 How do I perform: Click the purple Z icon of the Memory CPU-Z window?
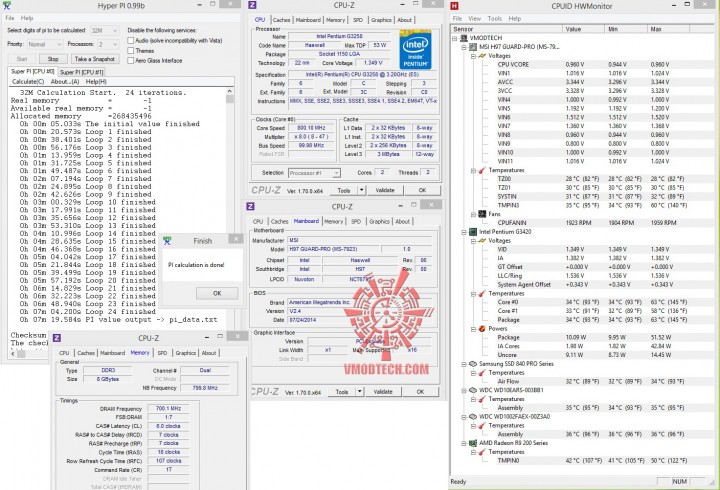pyautogui.click(x=57, y=338)
